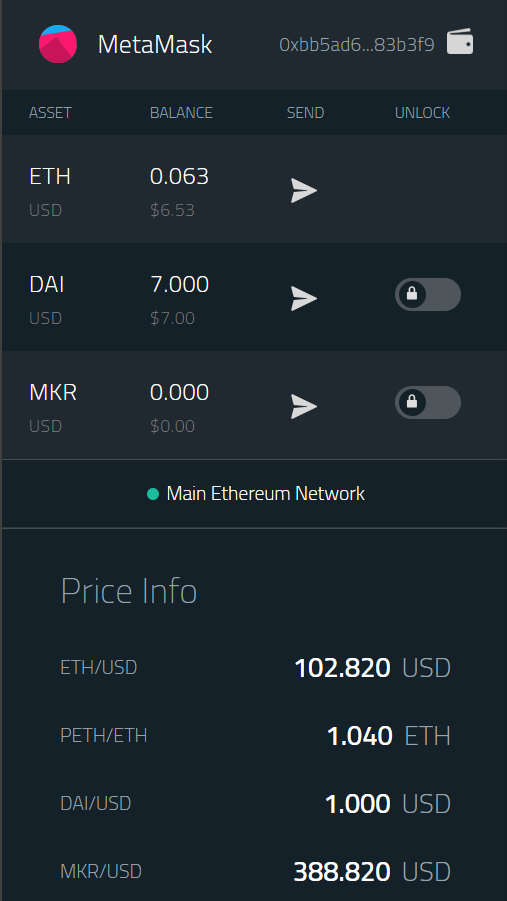The width and height of the screenshot is (507, 901).
Task: Select the ETH/USD price row
Action: pos(255,668)
